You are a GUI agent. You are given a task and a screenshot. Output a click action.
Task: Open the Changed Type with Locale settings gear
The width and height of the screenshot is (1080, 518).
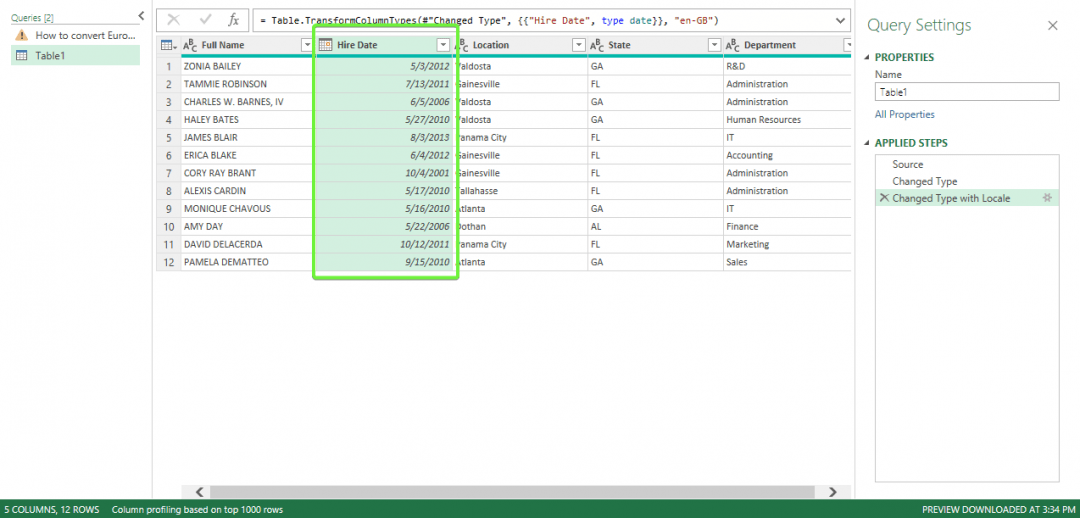pos(1048,198)
